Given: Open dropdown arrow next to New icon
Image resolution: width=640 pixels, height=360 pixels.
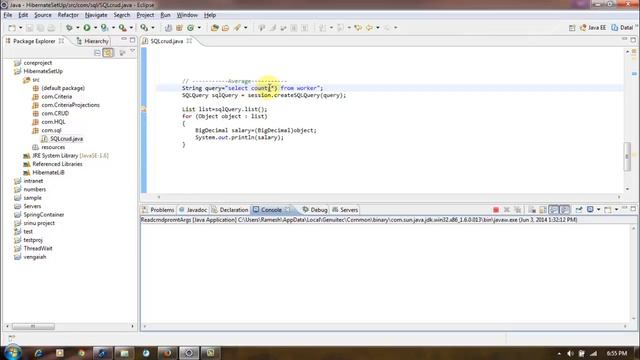Looking at the screenshot, I should point(20,28).
